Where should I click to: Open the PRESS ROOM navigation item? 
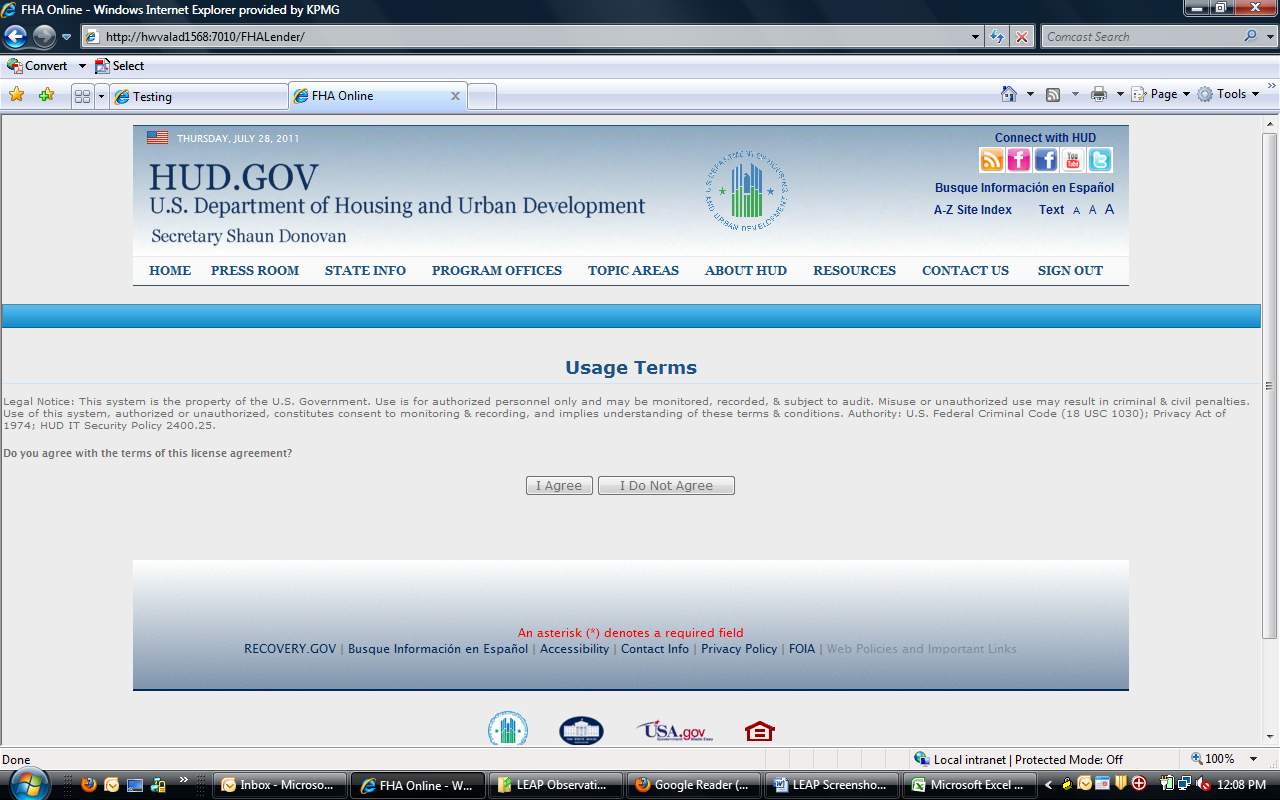(255, 270)
